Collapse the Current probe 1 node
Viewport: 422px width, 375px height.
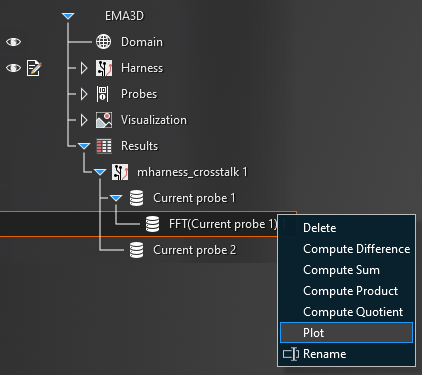116,198
